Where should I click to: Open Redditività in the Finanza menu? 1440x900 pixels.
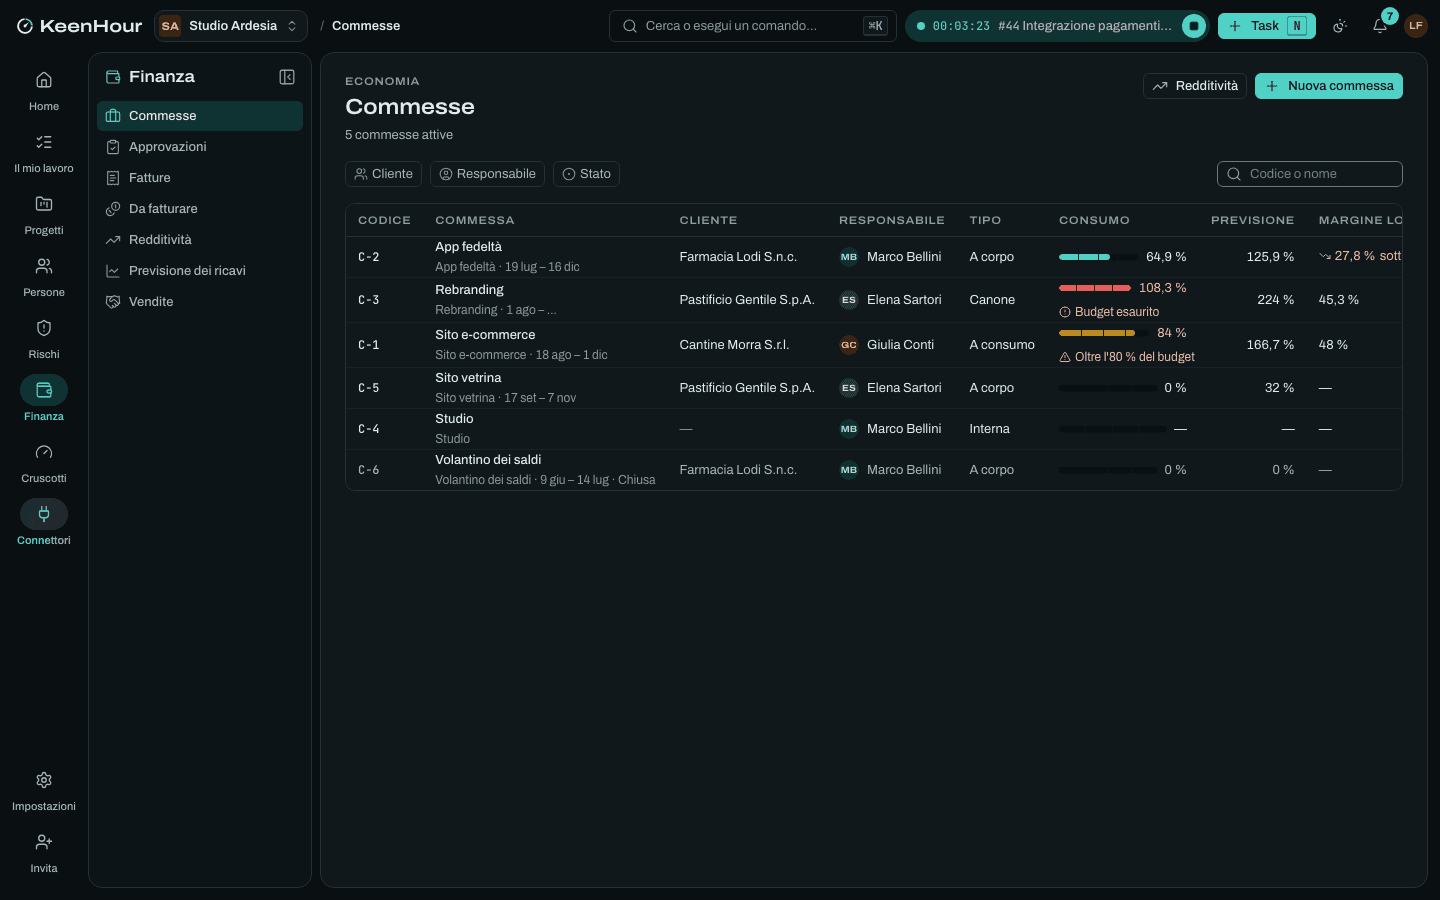[200, 240]
